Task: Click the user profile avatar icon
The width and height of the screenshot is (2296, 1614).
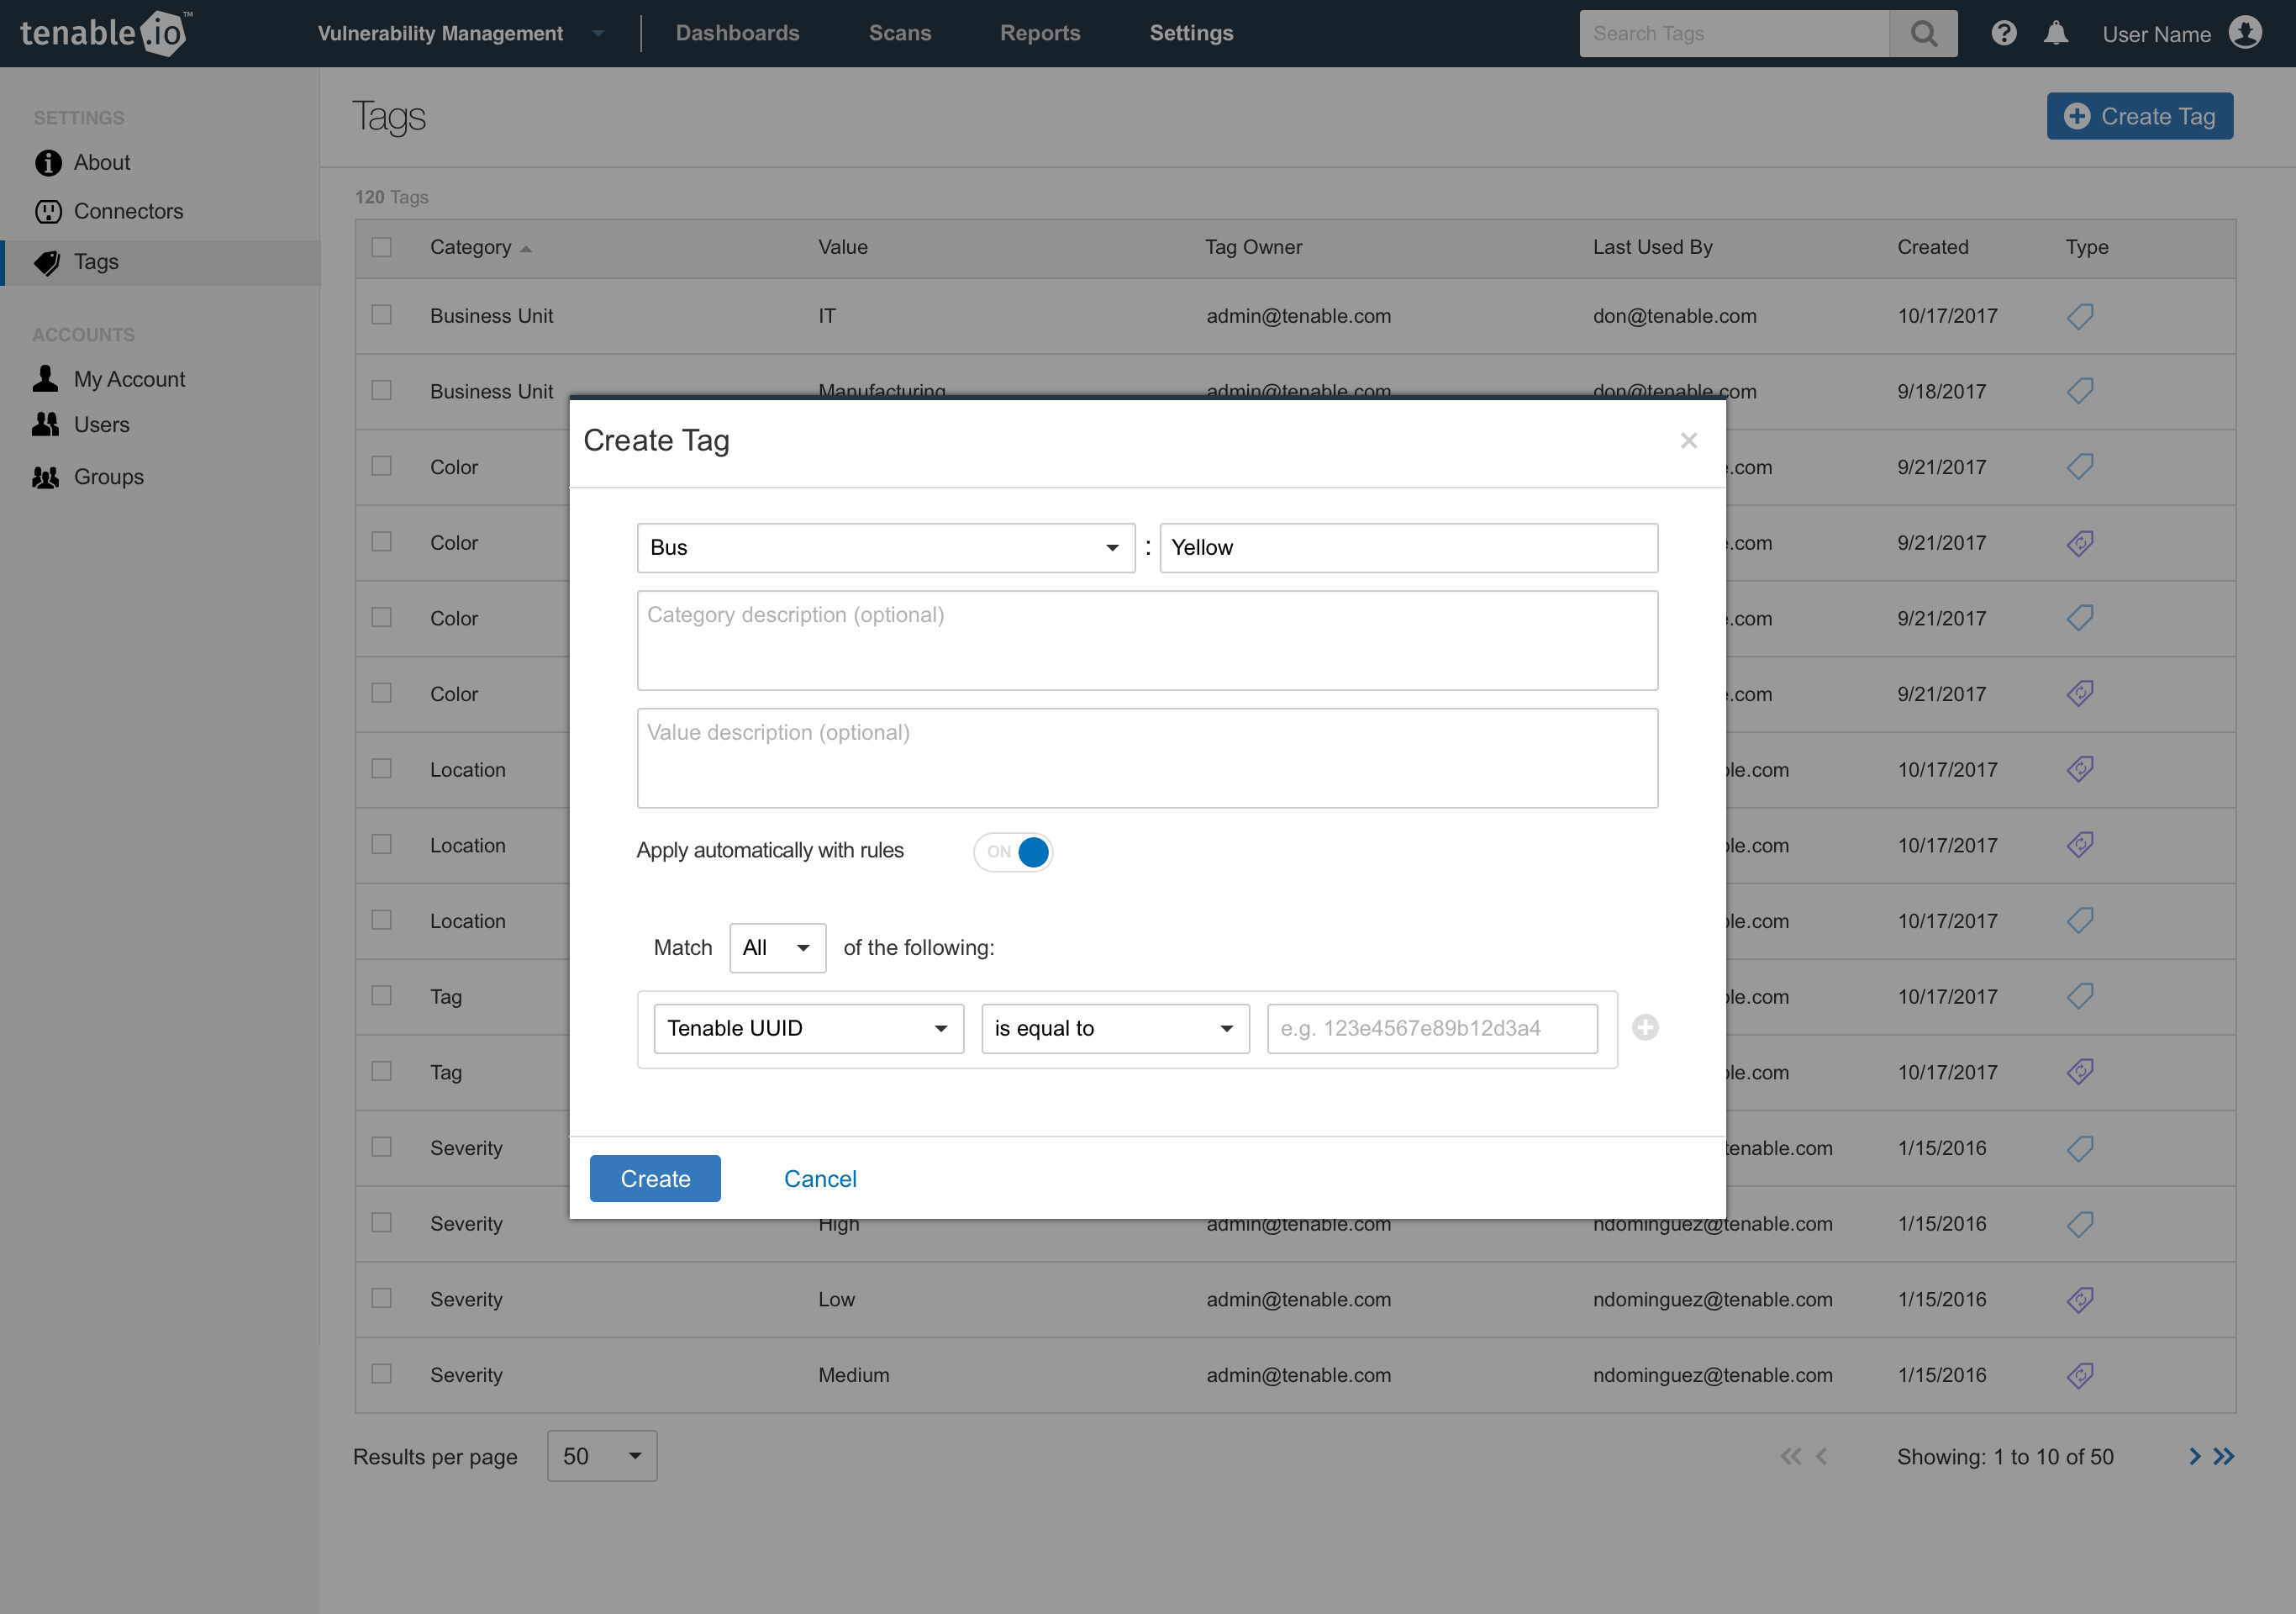Action: click(x=2245, y=33)
